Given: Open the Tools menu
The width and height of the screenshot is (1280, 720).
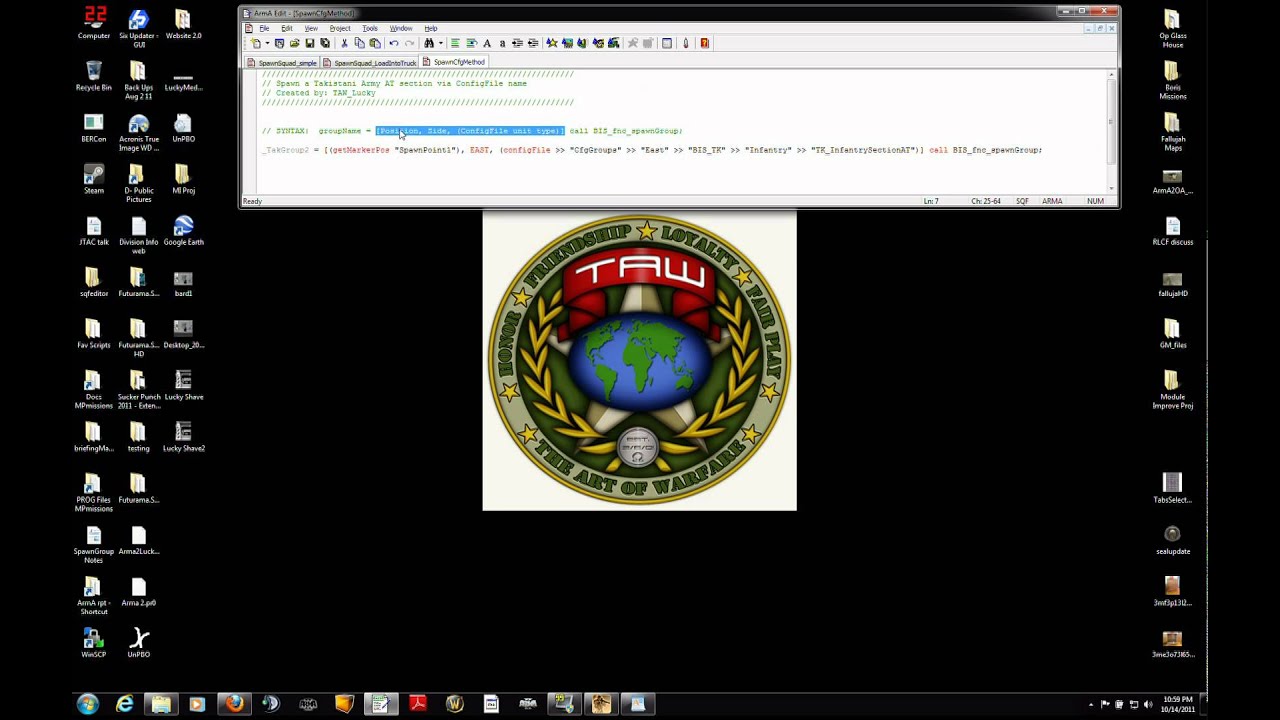Looking at the screenshot, I should [x=370, y=28].
